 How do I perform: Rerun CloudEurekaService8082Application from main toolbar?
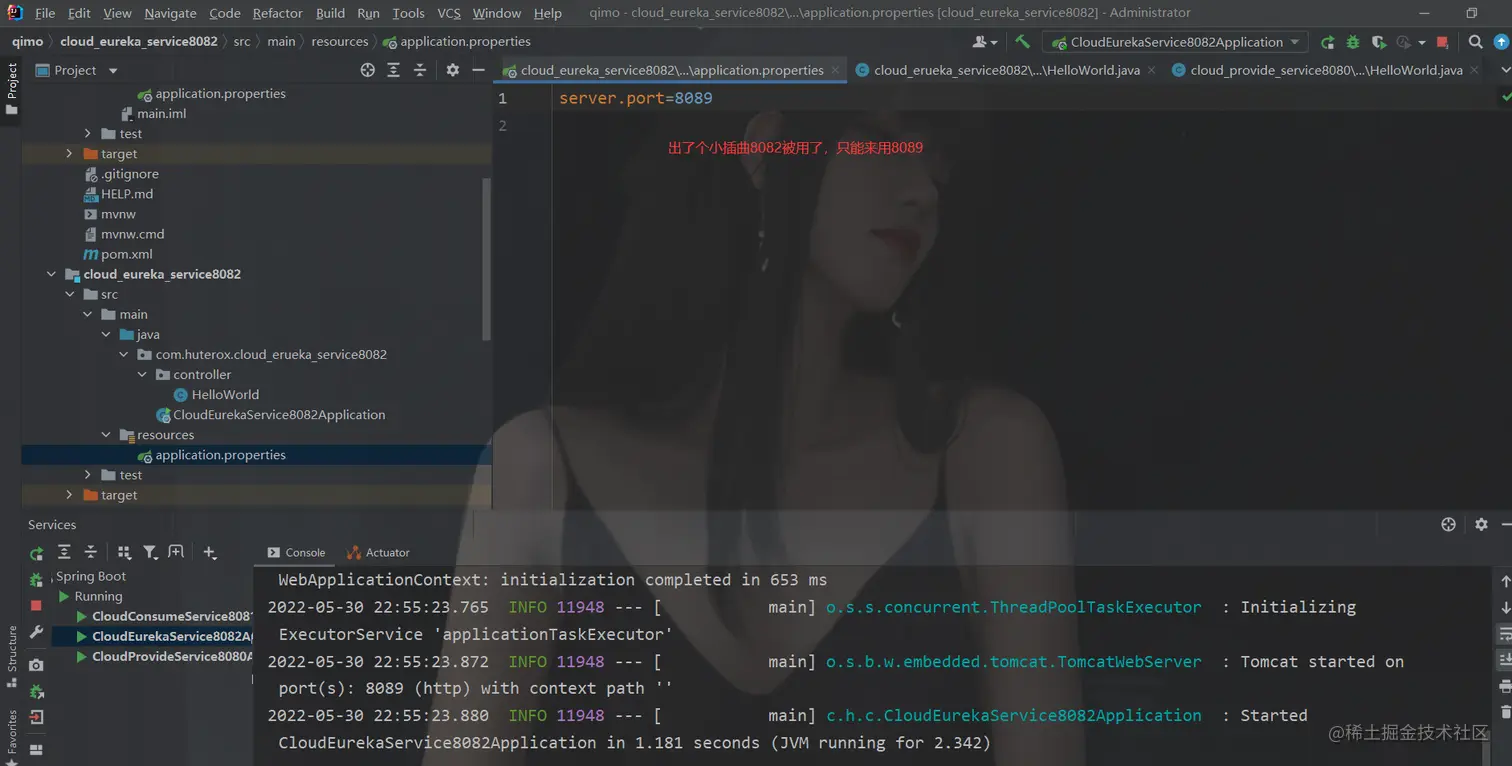[1327, 42]
